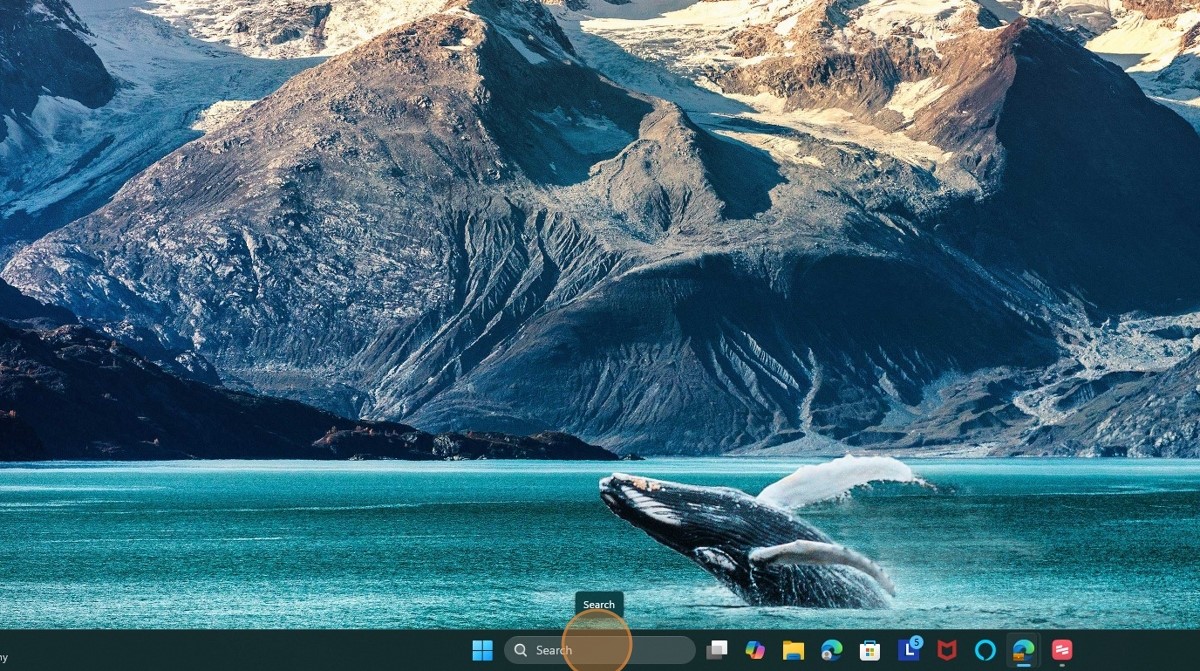Switch to active Edge briefcase profile window
Screen dimensions: 1200x671
[1023, 650]
